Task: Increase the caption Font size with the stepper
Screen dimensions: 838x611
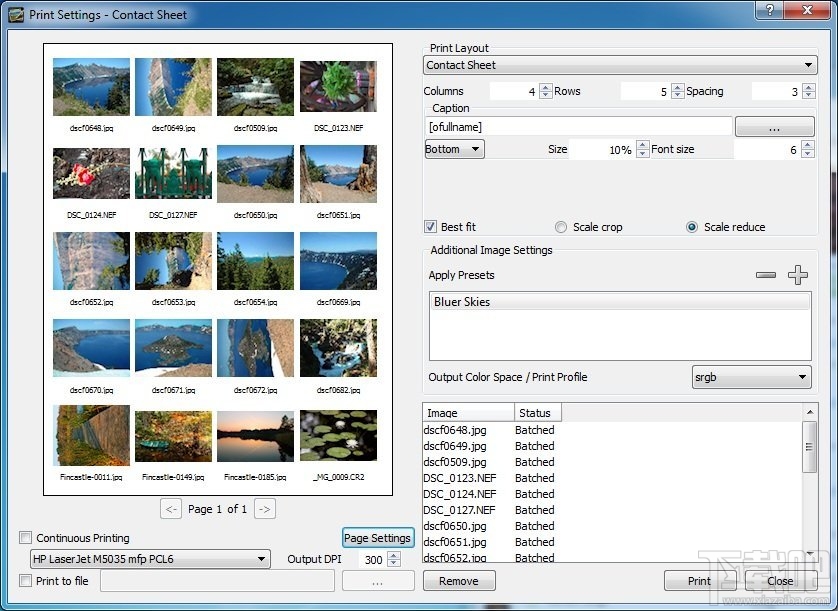Action: [810, 145]
